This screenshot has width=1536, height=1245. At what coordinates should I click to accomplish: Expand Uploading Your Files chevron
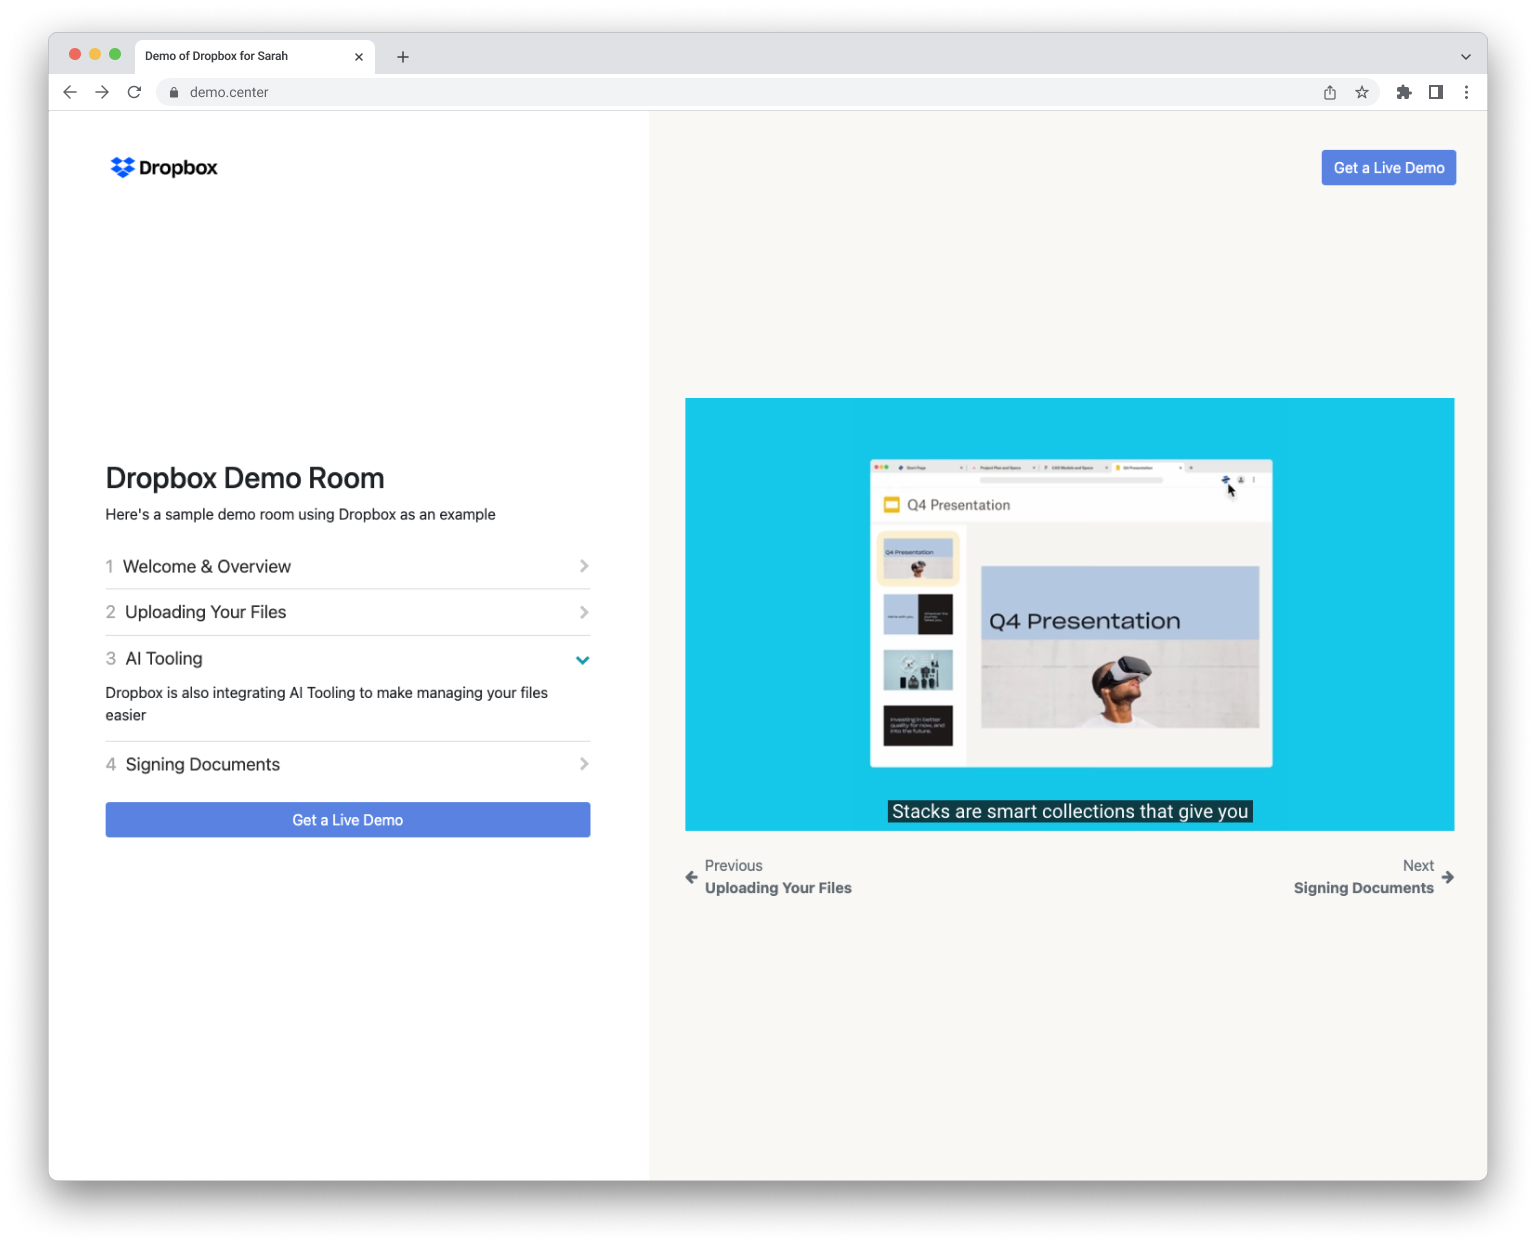584,612
